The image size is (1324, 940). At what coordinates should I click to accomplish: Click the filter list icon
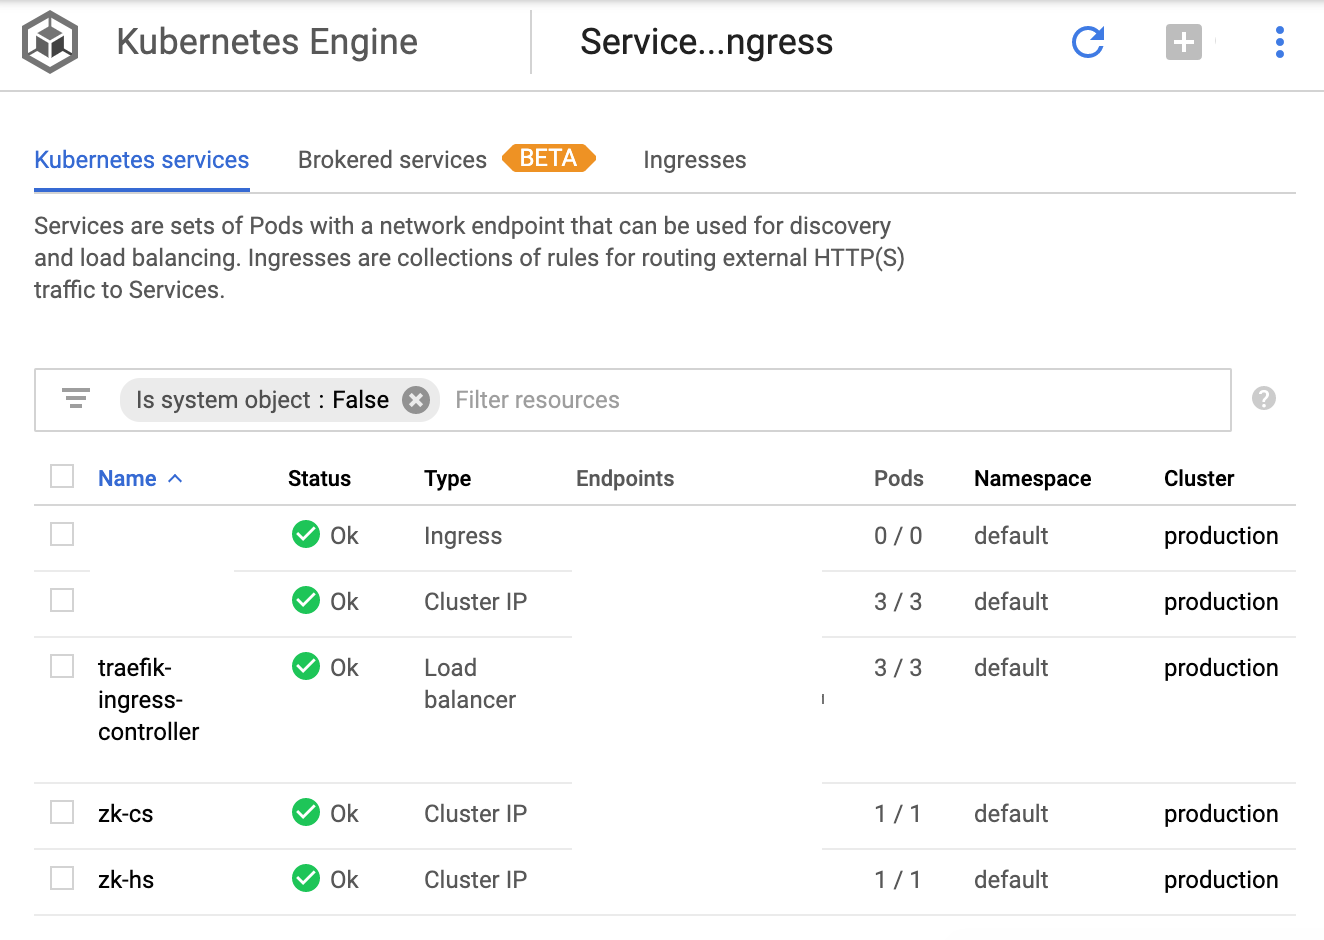coord(76,399)
